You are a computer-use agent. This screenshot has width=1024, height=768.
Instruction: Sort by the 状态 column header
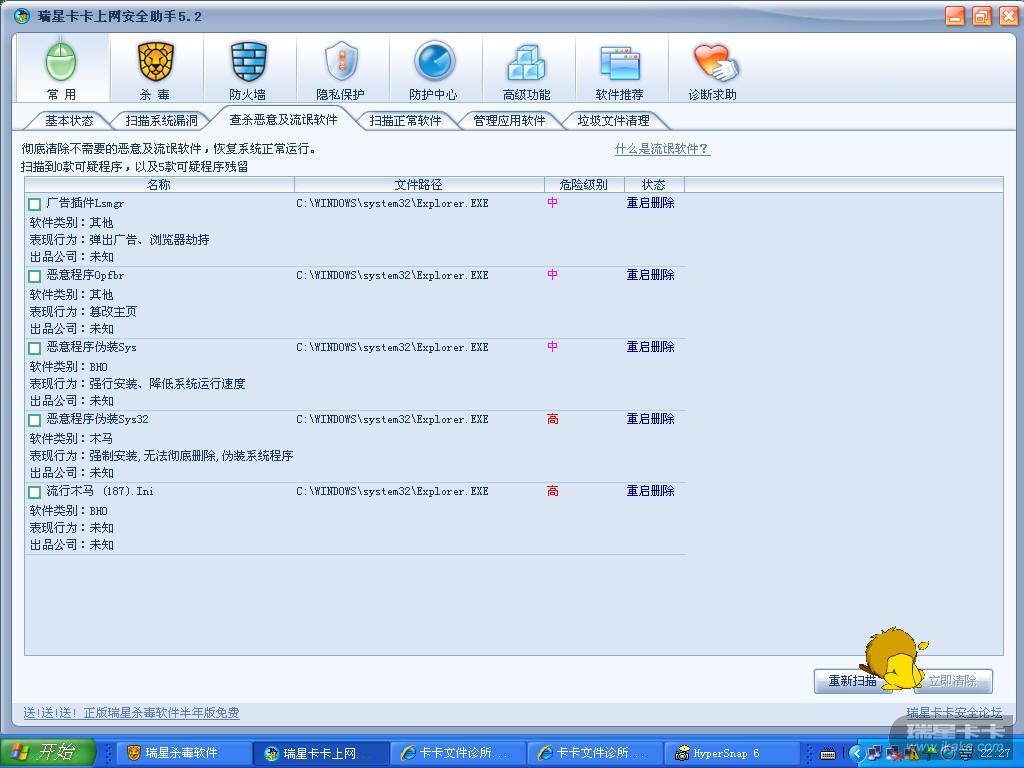tap(654, 185)
